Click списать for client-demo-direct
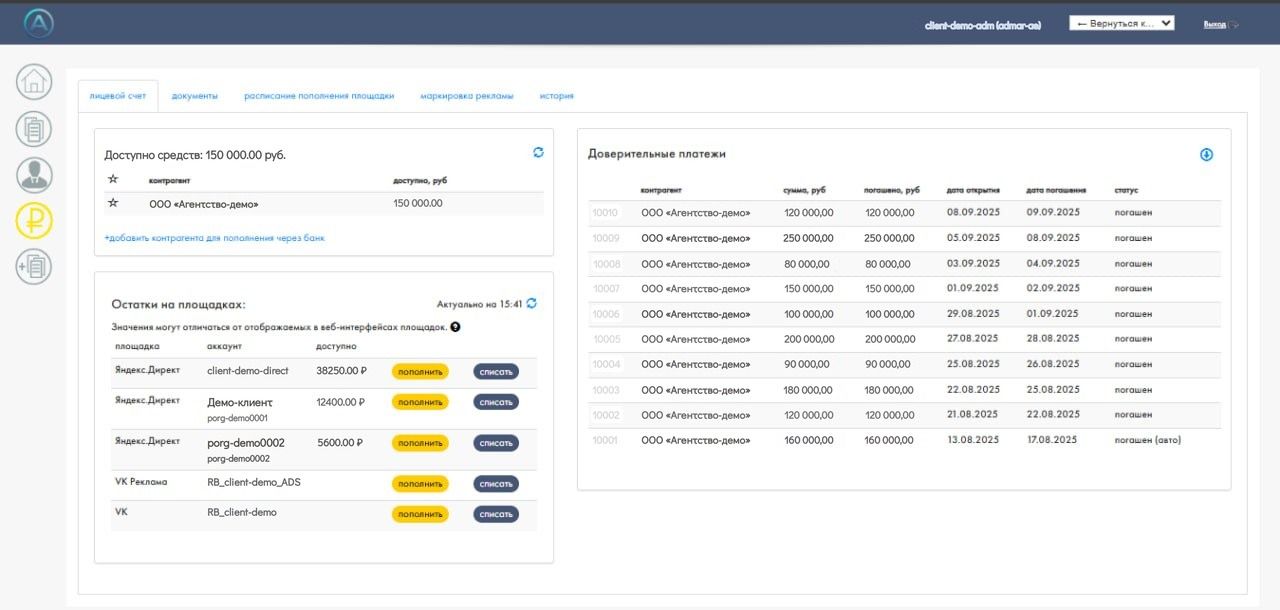This screenshot has width=1280, height=610. coord(496,372)
